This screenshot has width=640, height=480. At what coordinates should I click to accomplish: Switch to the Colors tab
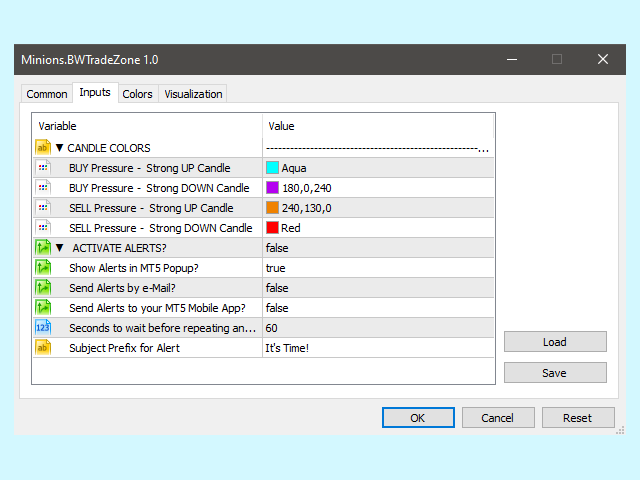[x=138, y=94]
